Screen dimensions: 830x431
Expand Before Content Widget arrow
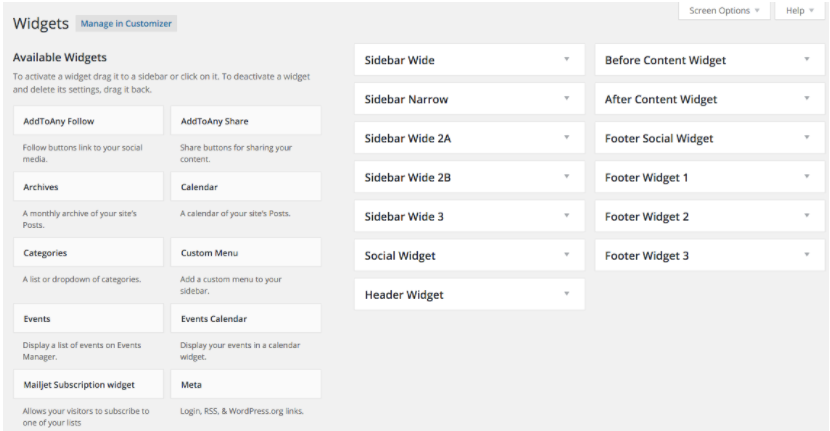point(807,60)
